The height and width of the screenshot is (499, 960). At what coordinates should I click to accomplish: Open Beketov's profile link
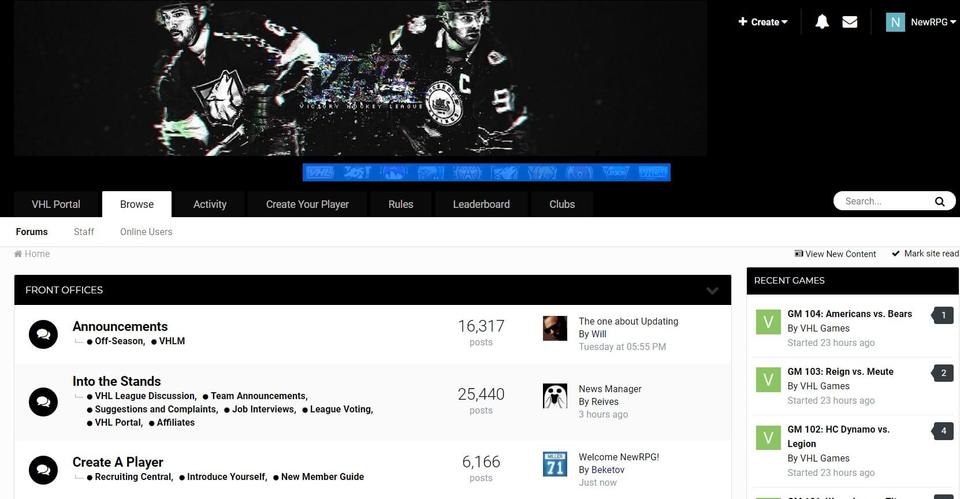[x=608, y=470]
